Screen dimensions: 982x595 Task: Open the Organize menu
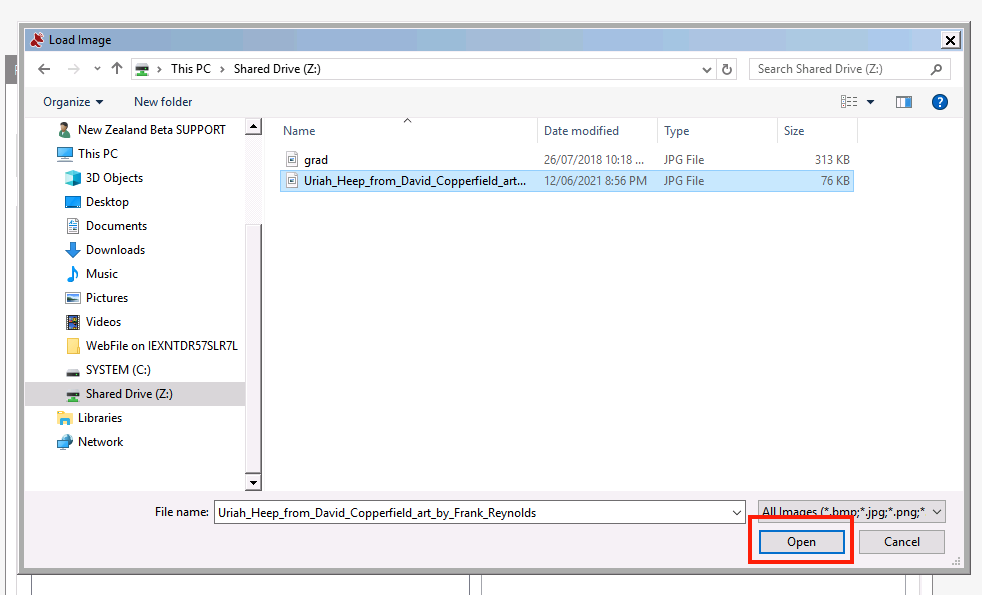(73, 102)
